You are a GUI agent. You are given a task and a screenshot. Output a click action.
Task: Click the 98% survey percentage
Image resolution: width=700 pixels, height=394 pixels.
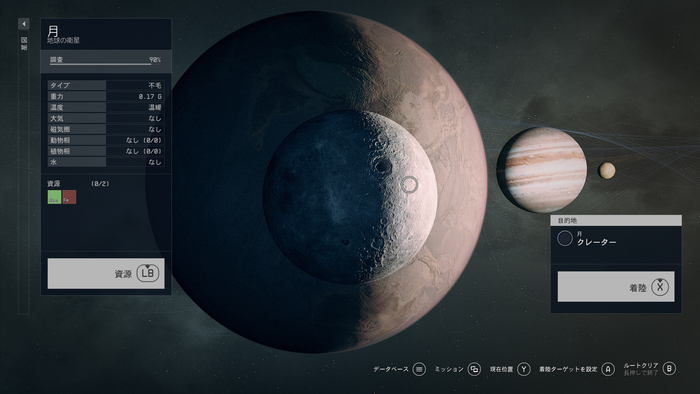click(154, 59)
